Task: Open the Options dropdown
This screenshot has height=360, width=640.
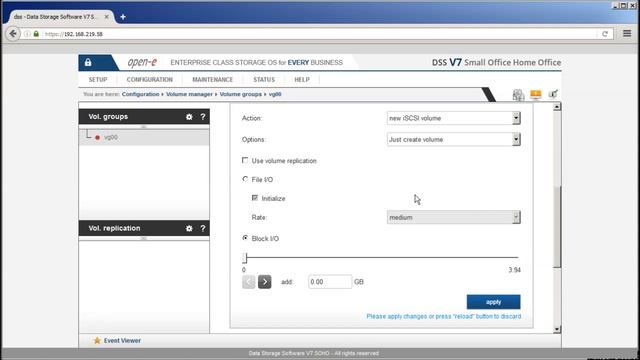Action: 453,139
